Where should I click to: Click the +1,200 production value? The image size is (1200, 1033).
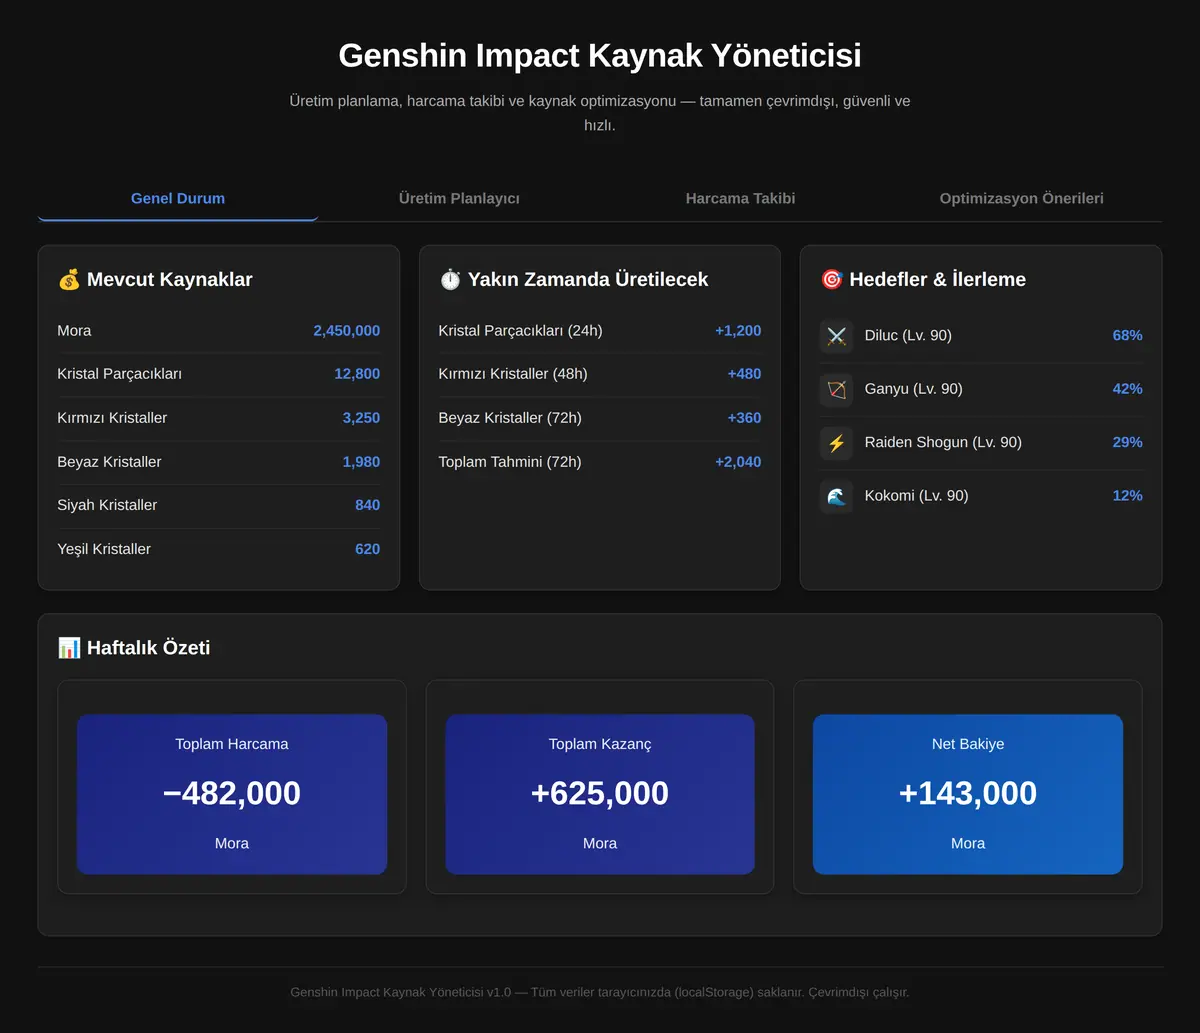point(738,331)
